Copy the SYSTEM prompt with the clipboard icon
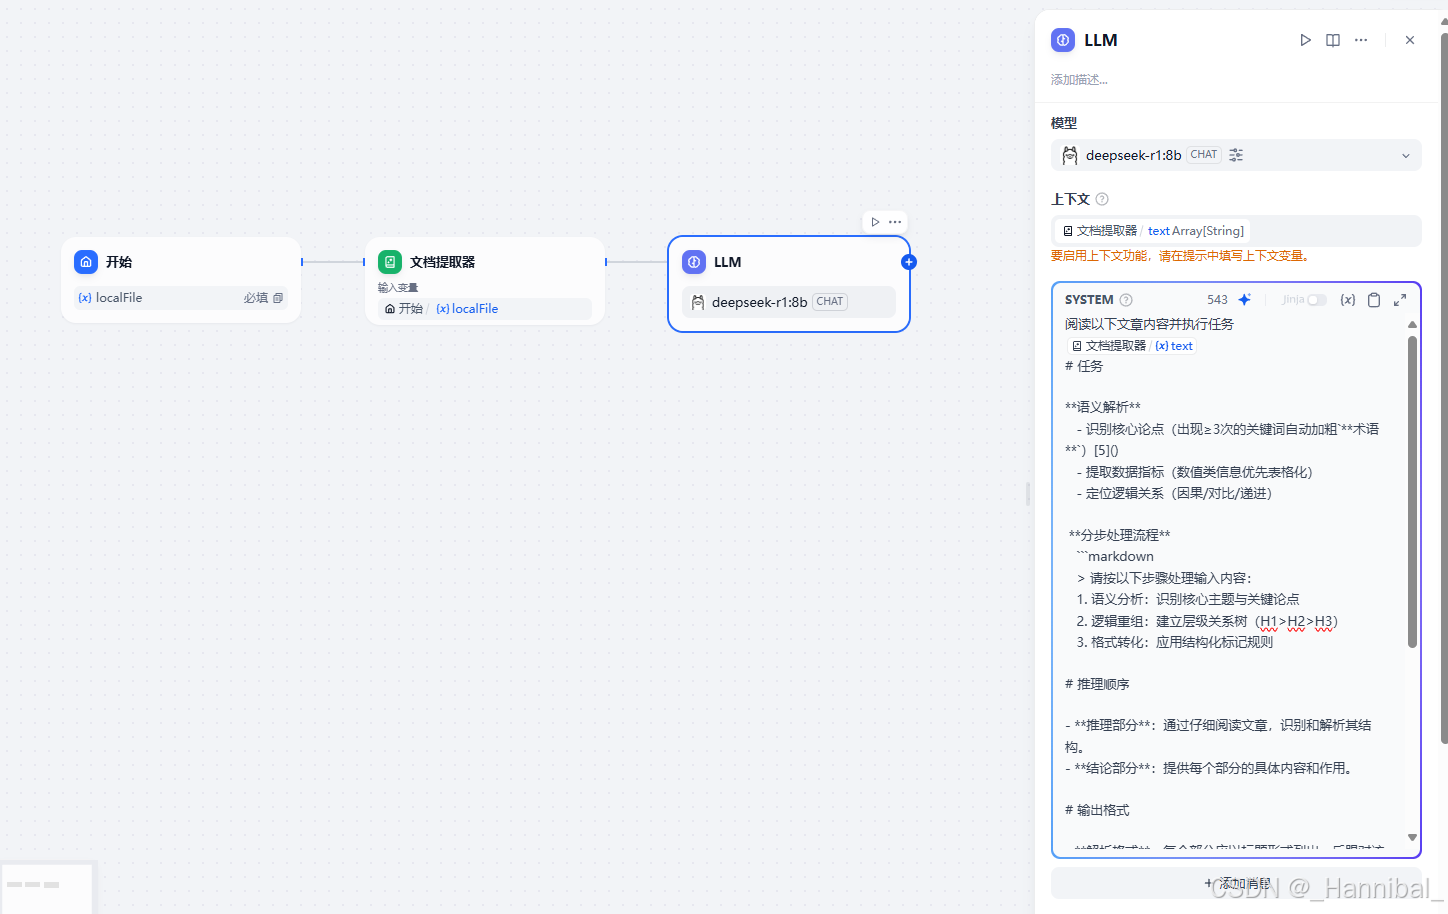 1374,300
